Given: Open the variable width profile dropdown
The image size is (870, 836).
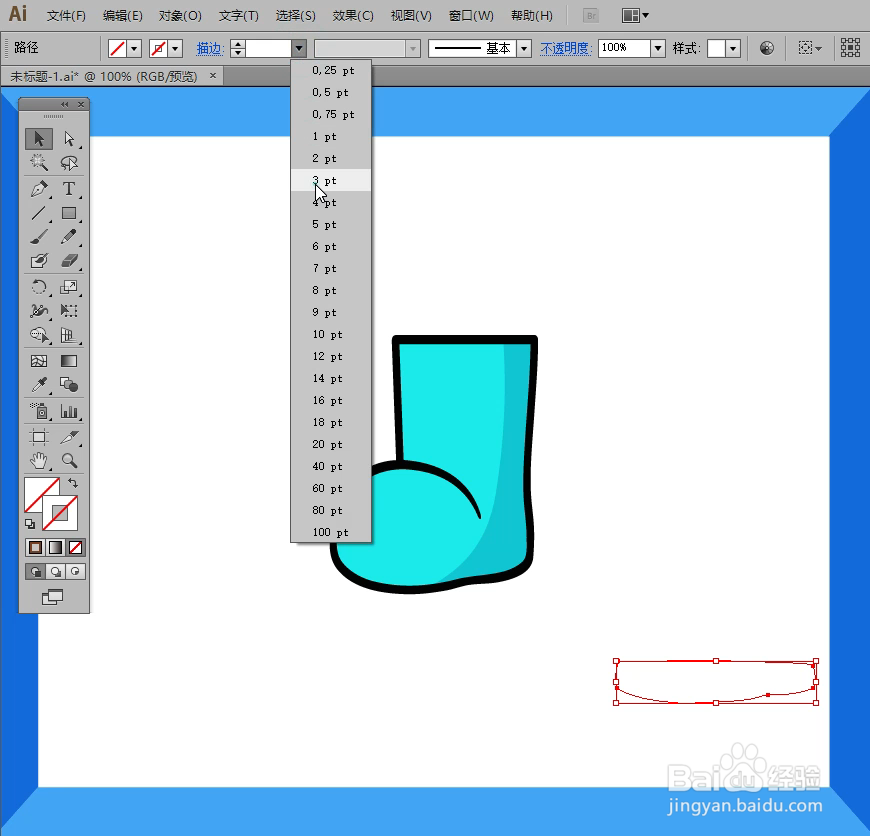Looking at the screenshot, I should (x=412, y=49).
